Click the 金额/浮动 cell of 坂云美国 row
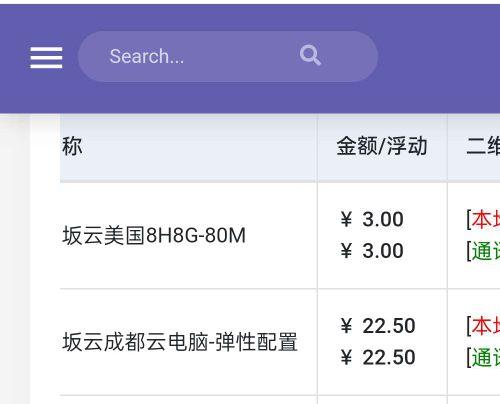The height and width of the screenshot is (404, 500). [x=382, y=235]
